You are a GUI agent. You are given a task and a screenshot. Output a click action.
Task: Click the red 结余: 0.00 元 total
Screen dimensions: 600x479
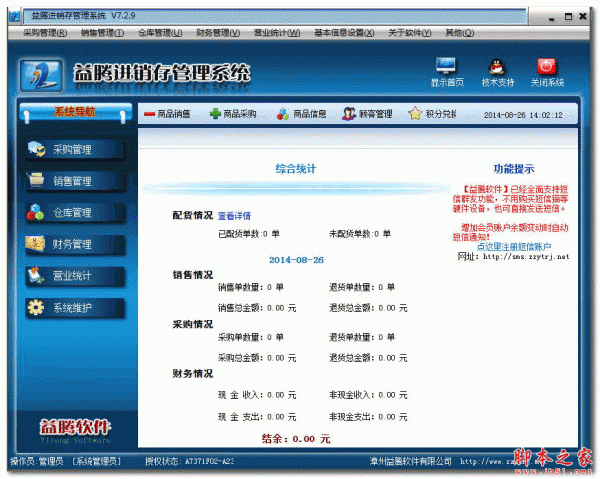coord(296,439)
